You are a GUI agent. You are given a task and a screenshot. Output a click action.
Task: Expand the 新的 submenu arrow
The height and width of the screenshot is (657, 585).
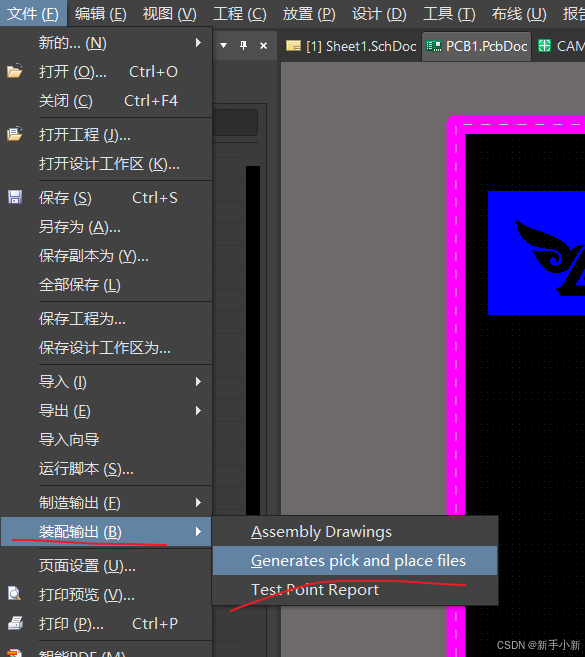pos(198,43)
